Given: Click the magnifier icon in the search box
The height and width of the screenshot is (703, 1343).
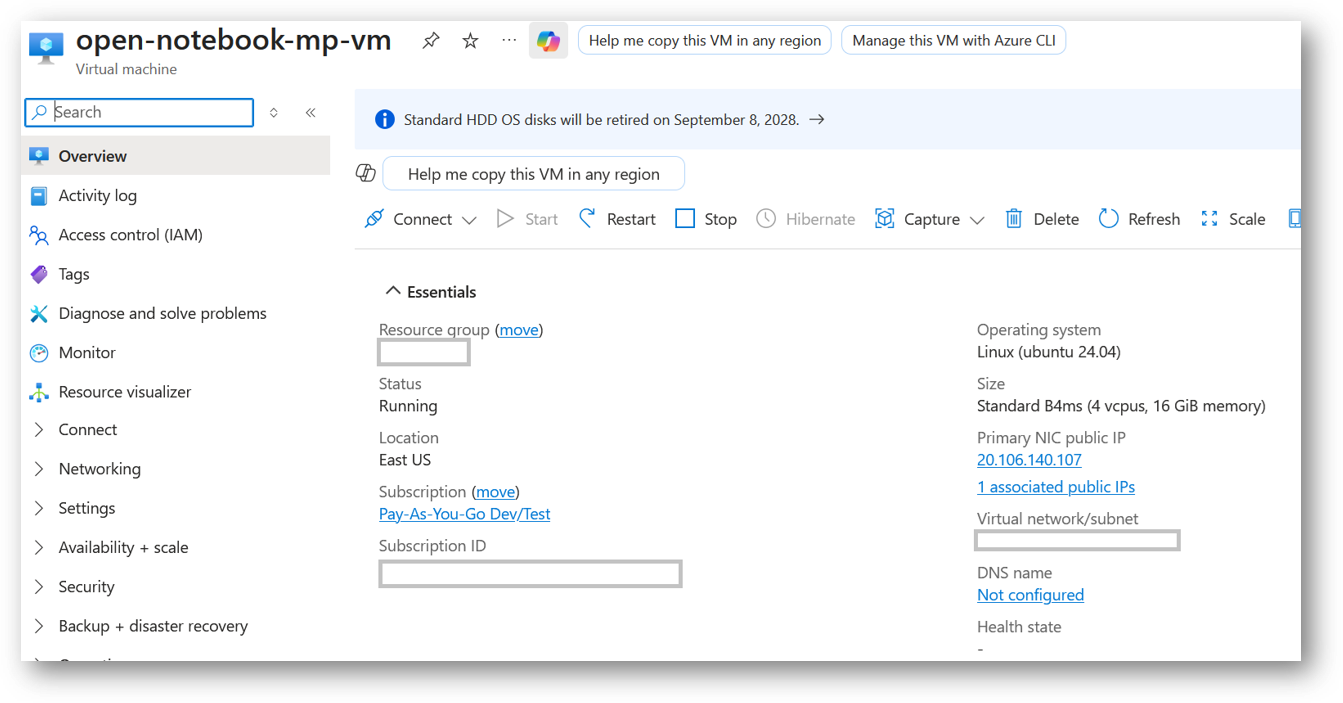Looking at the screenshot, I should [40, 112].
